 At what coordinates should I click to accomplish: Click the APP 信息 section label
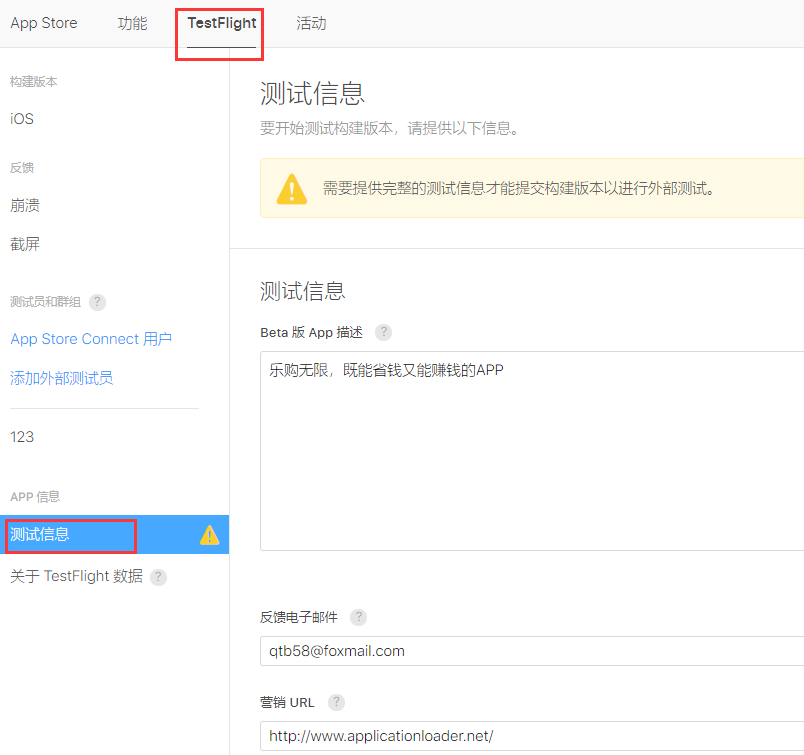tap(35, 496)
